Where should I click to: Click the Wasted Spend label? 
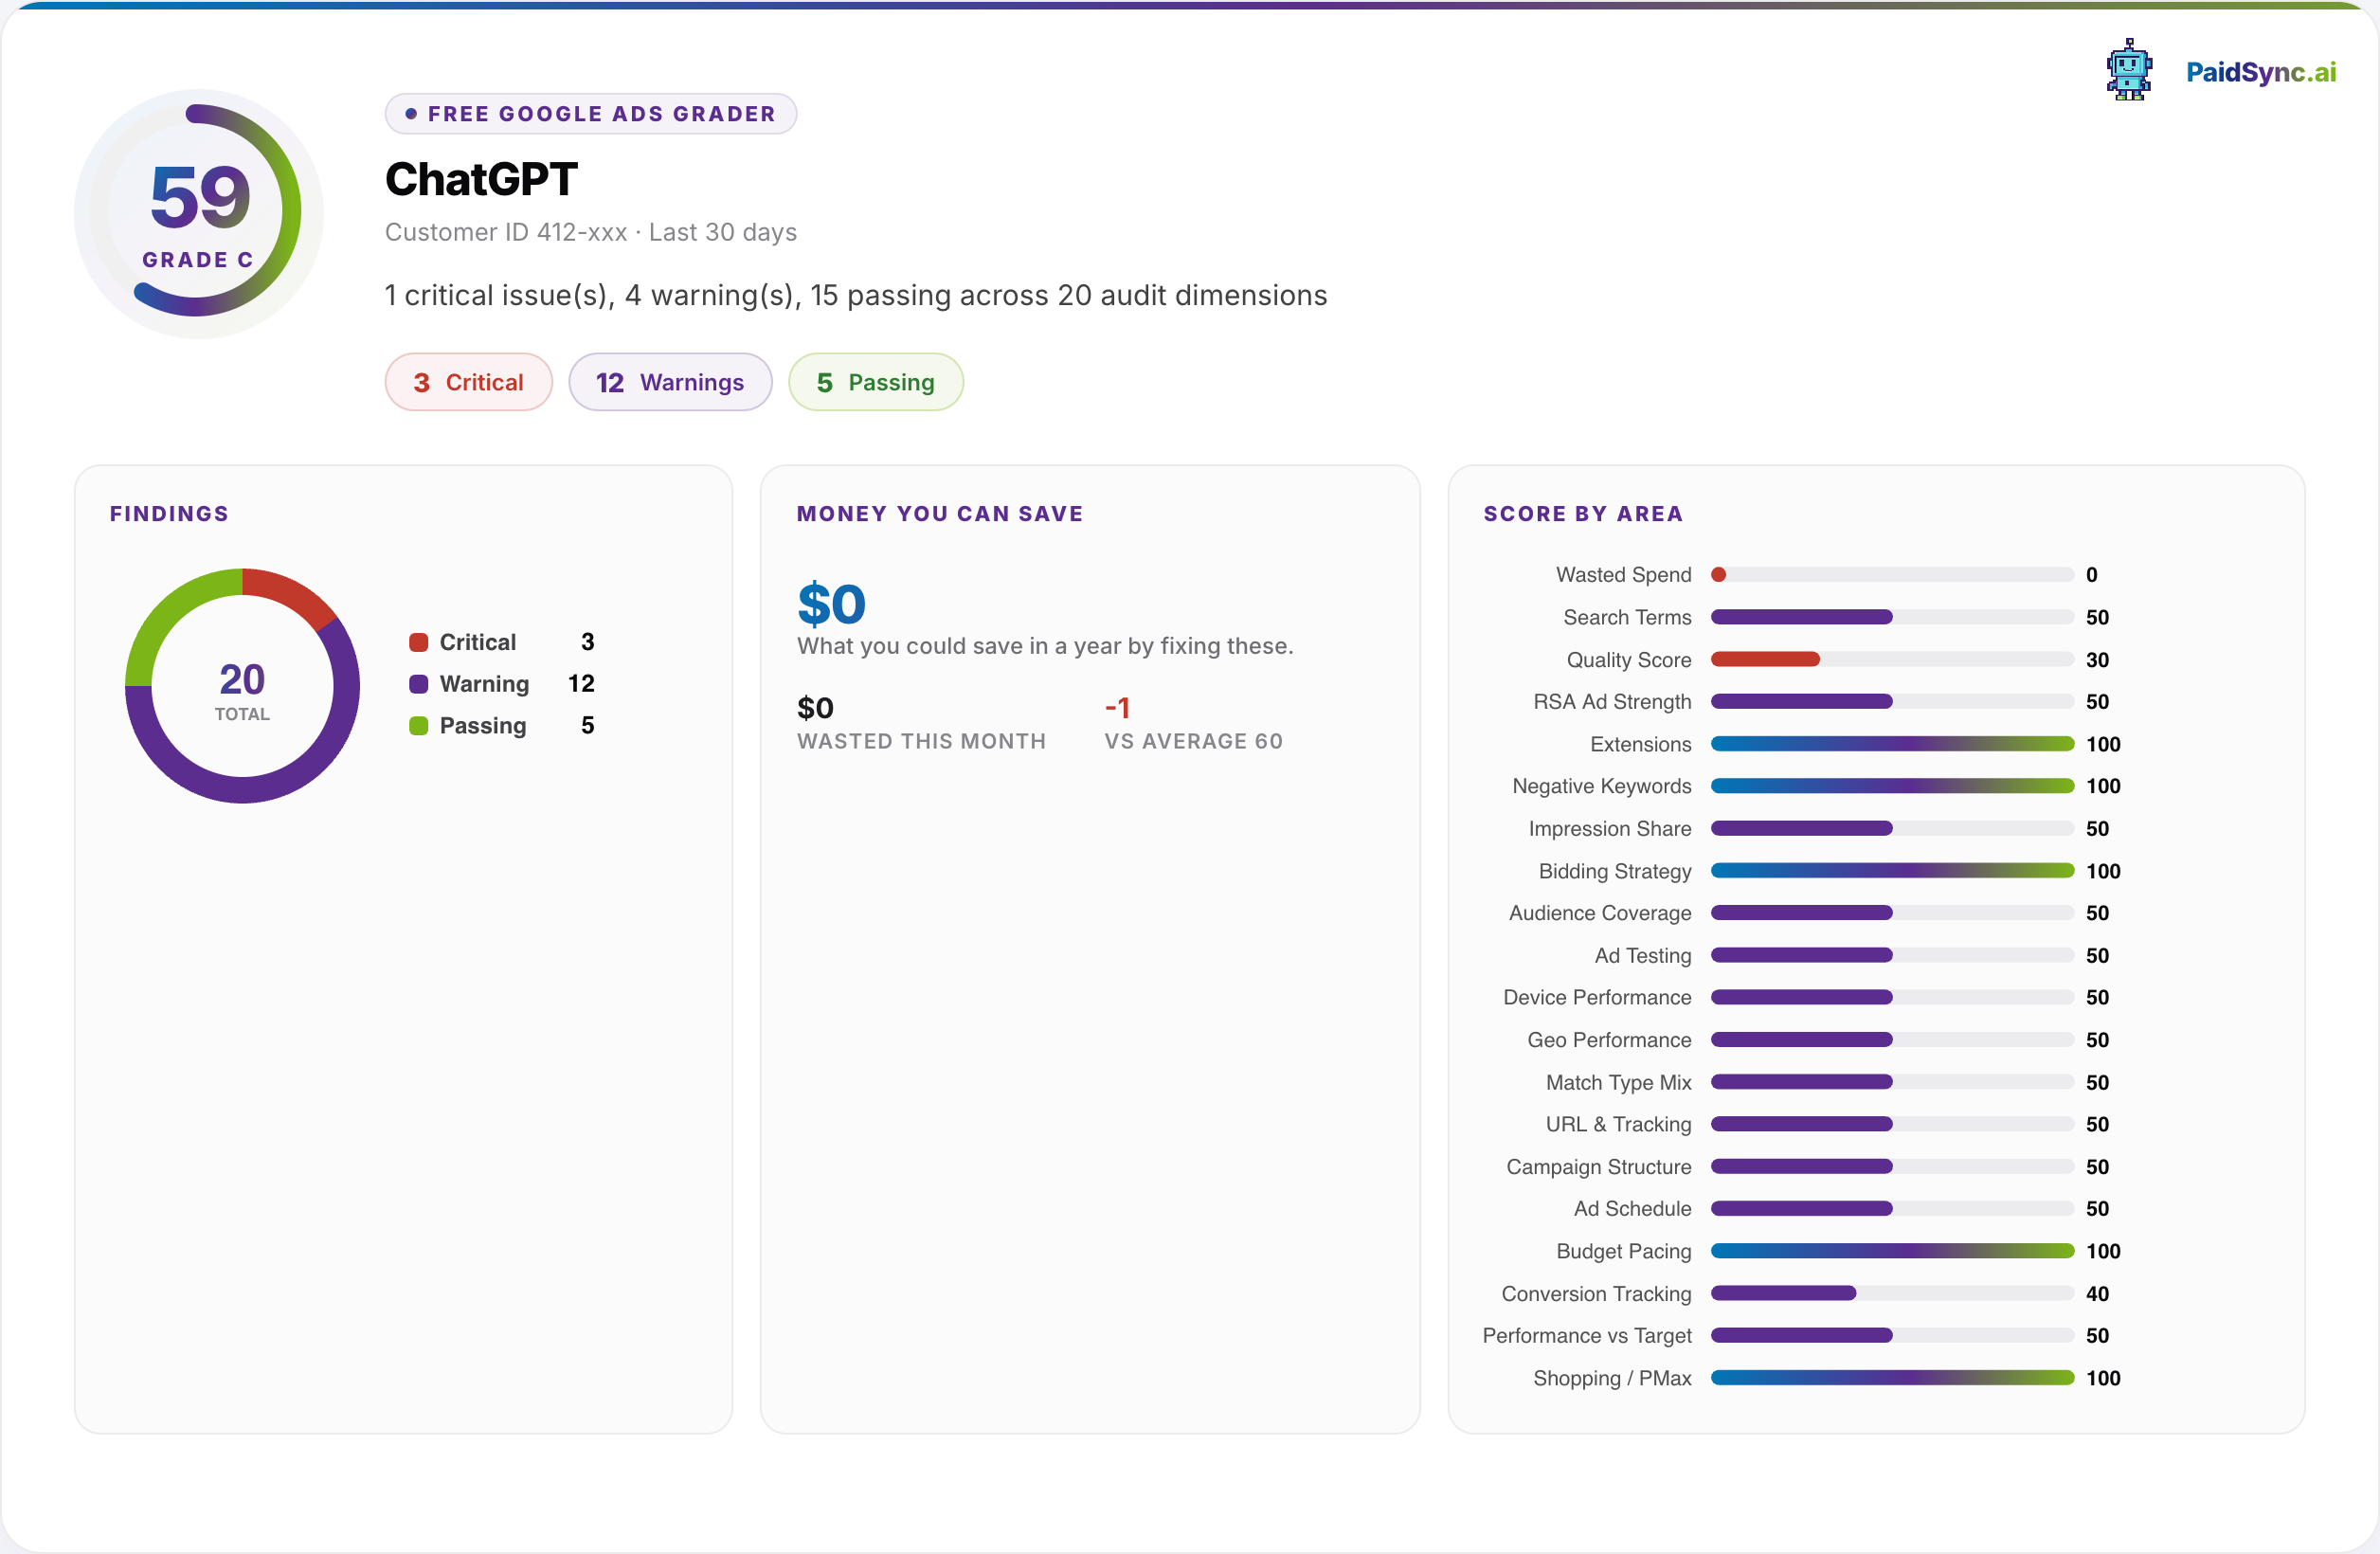point(1623,575)
